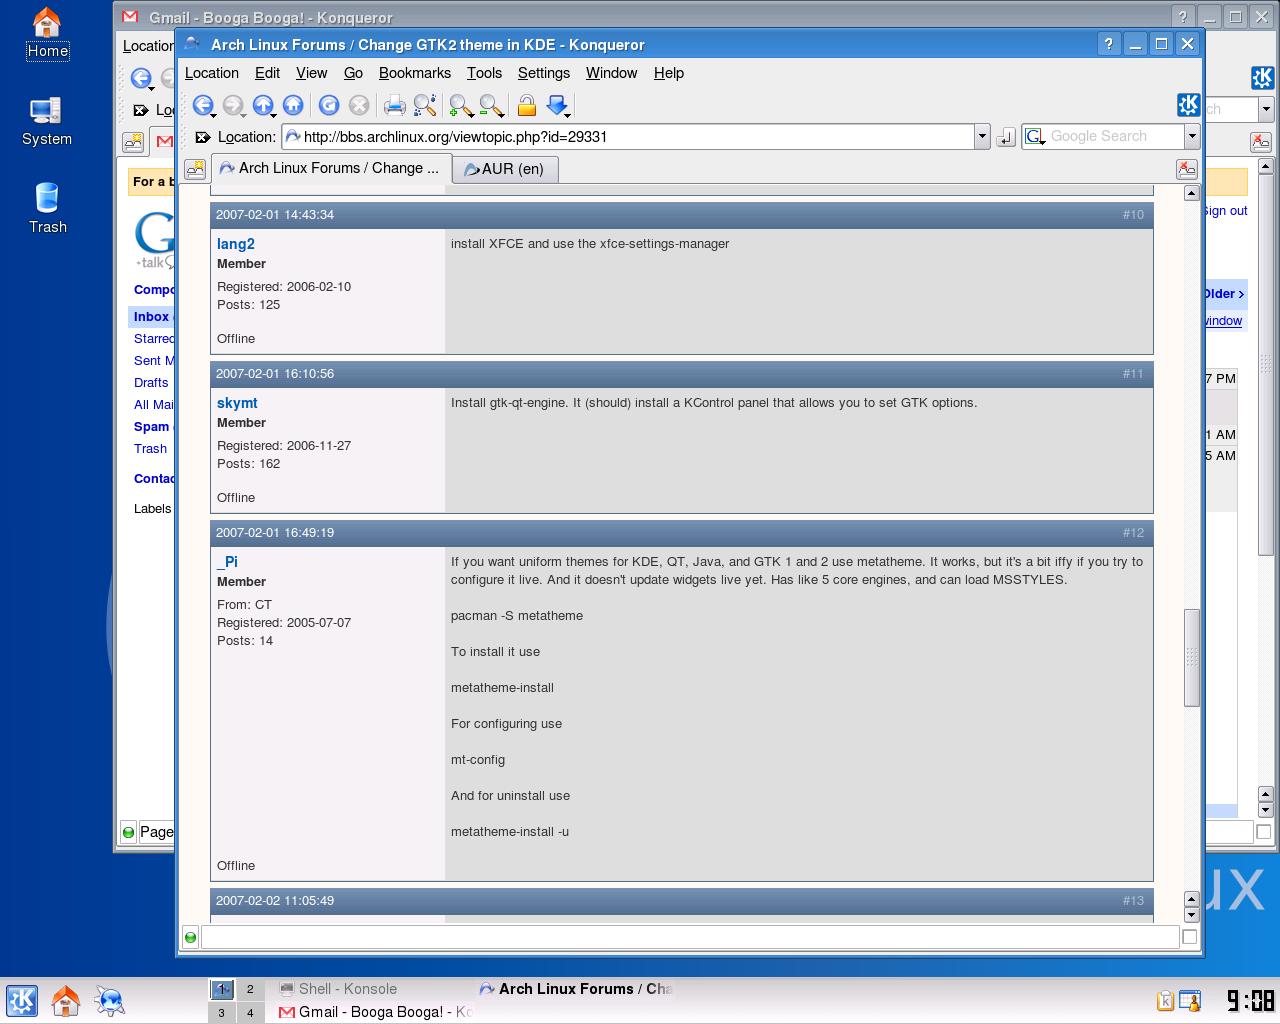
Task: Follow the post #10 permalink
Action: (1133, 215)
